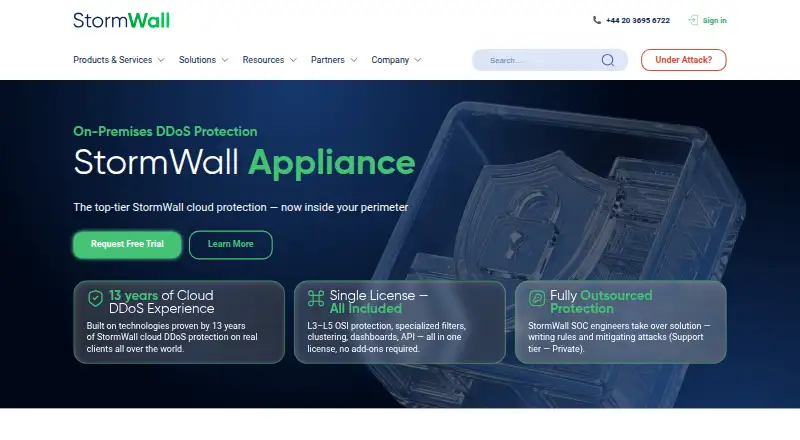Click the 'Single License — All Included' heading

(x=379, y=302)
